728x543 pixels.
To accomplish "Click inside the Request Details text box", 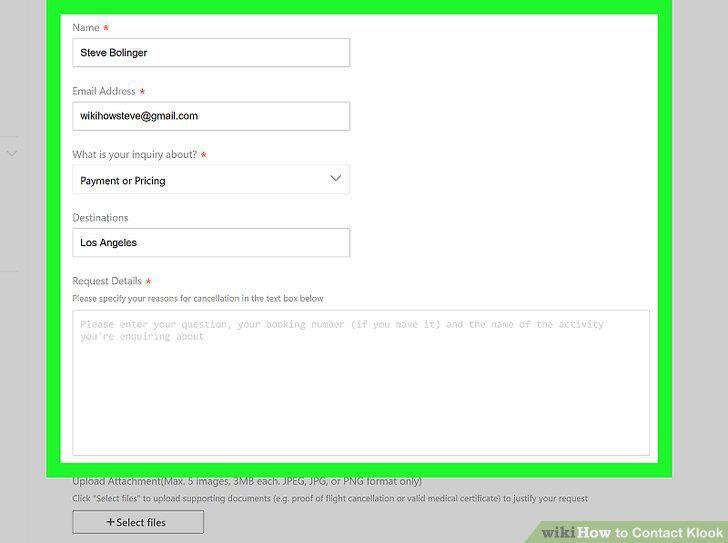I will coord(361,383).
